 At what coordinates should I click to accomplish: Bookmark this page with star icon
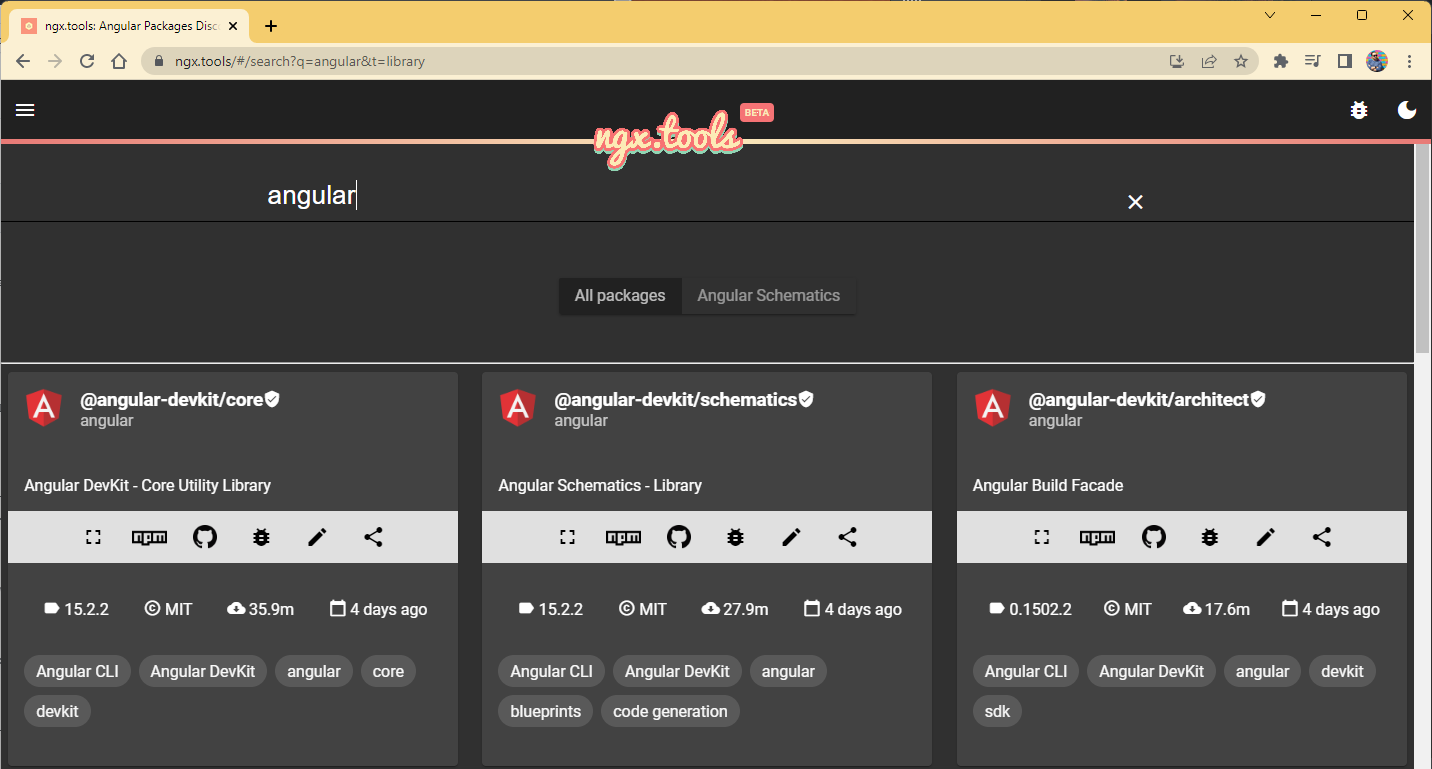click(1241, 61)
